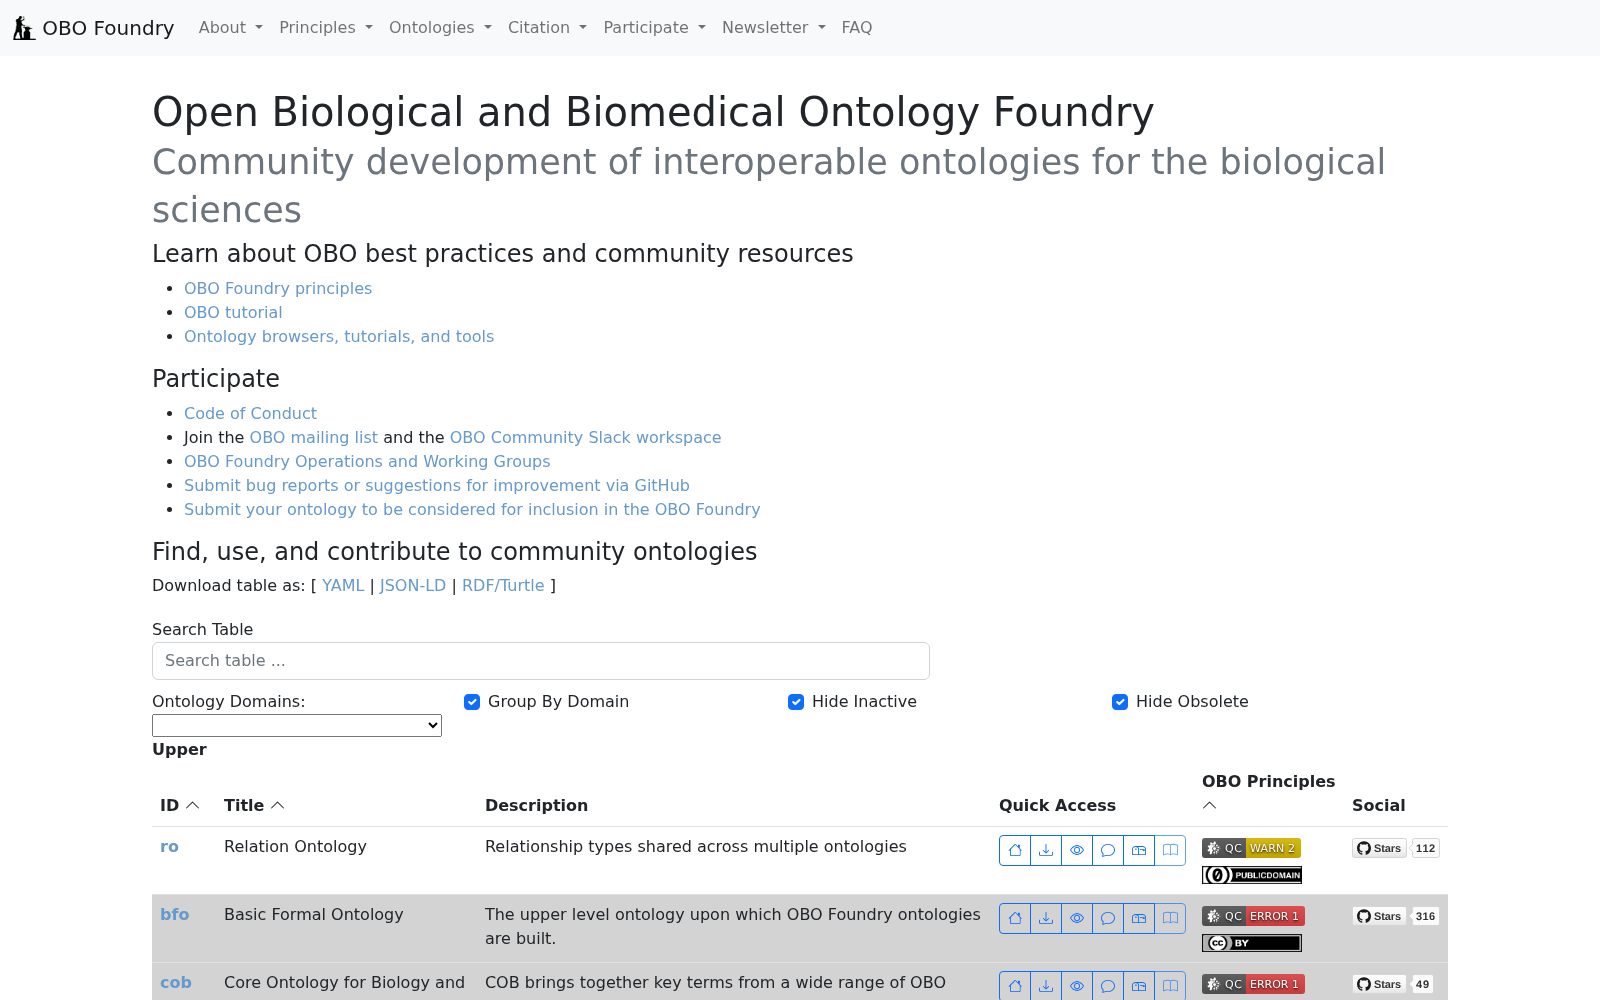The image size is (1600, 1000).
Task: Open the book icon in the cob row
Action: coord(1170,986)
